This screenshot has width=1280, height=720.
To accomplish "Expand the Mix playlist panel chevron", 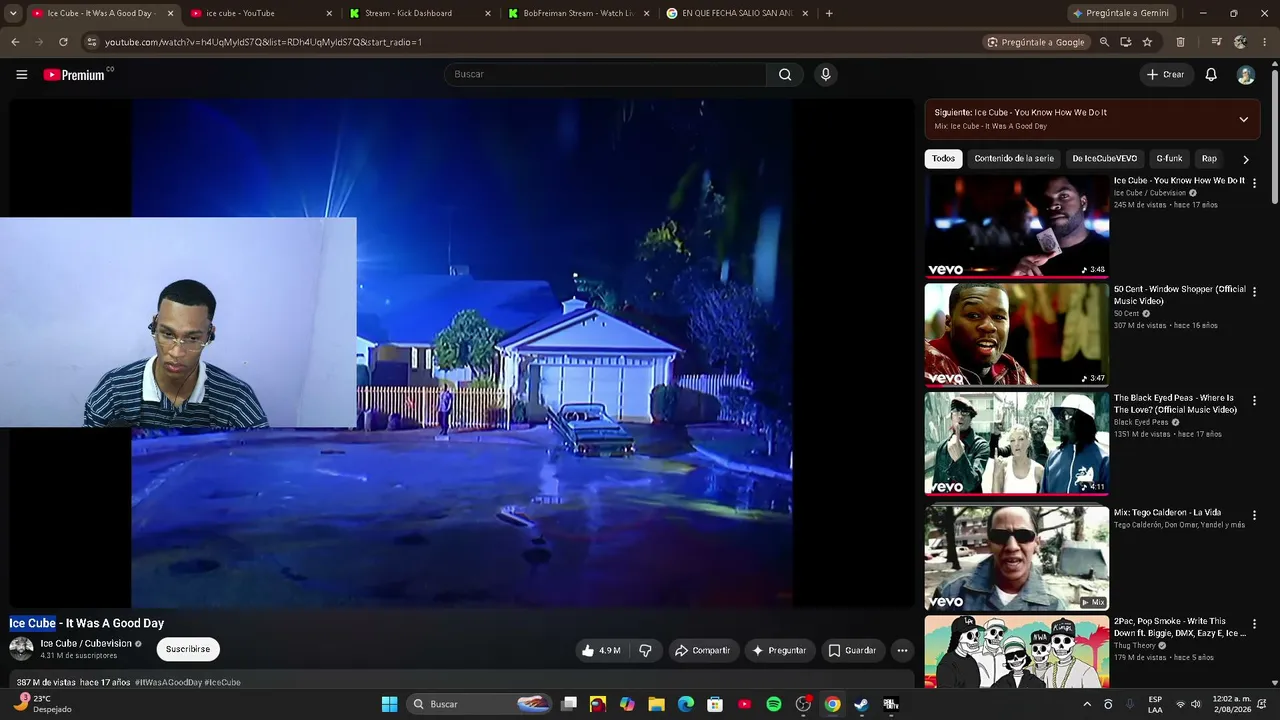I will (x=1243, y=119).
